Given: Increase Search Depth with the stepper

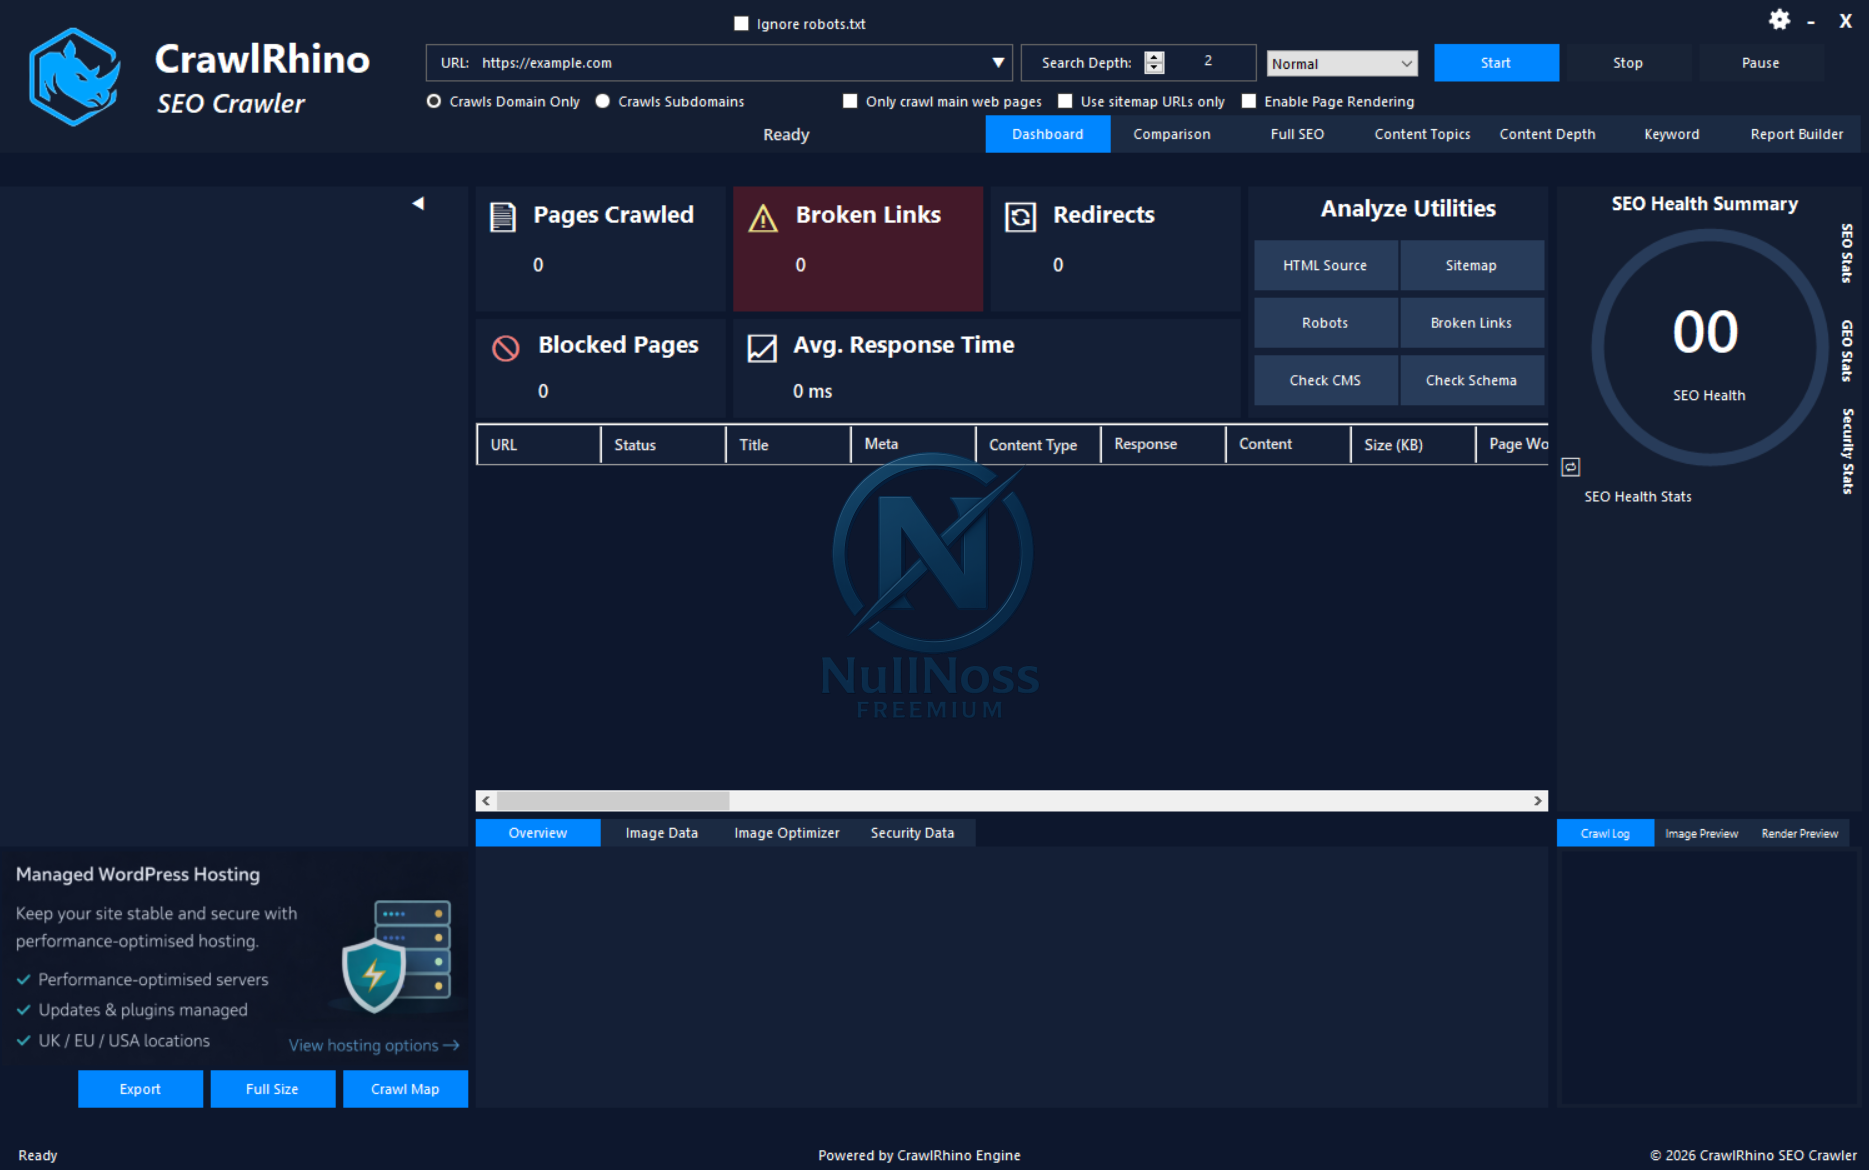Looking at the screenshot, I should [x=1155, y=57].
